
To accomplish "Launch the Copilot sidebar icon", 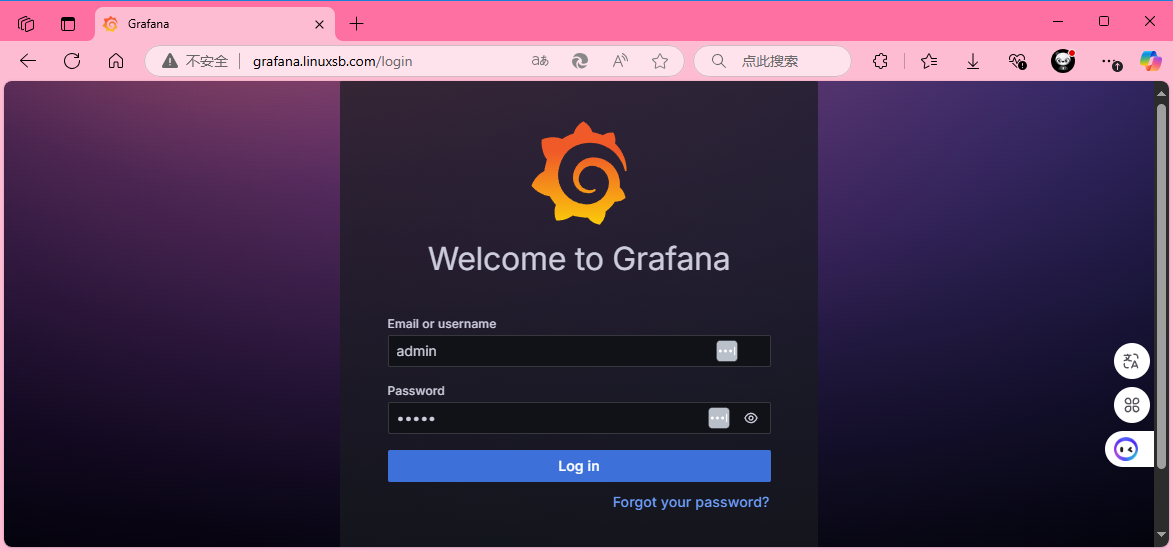I will 1150,61.
